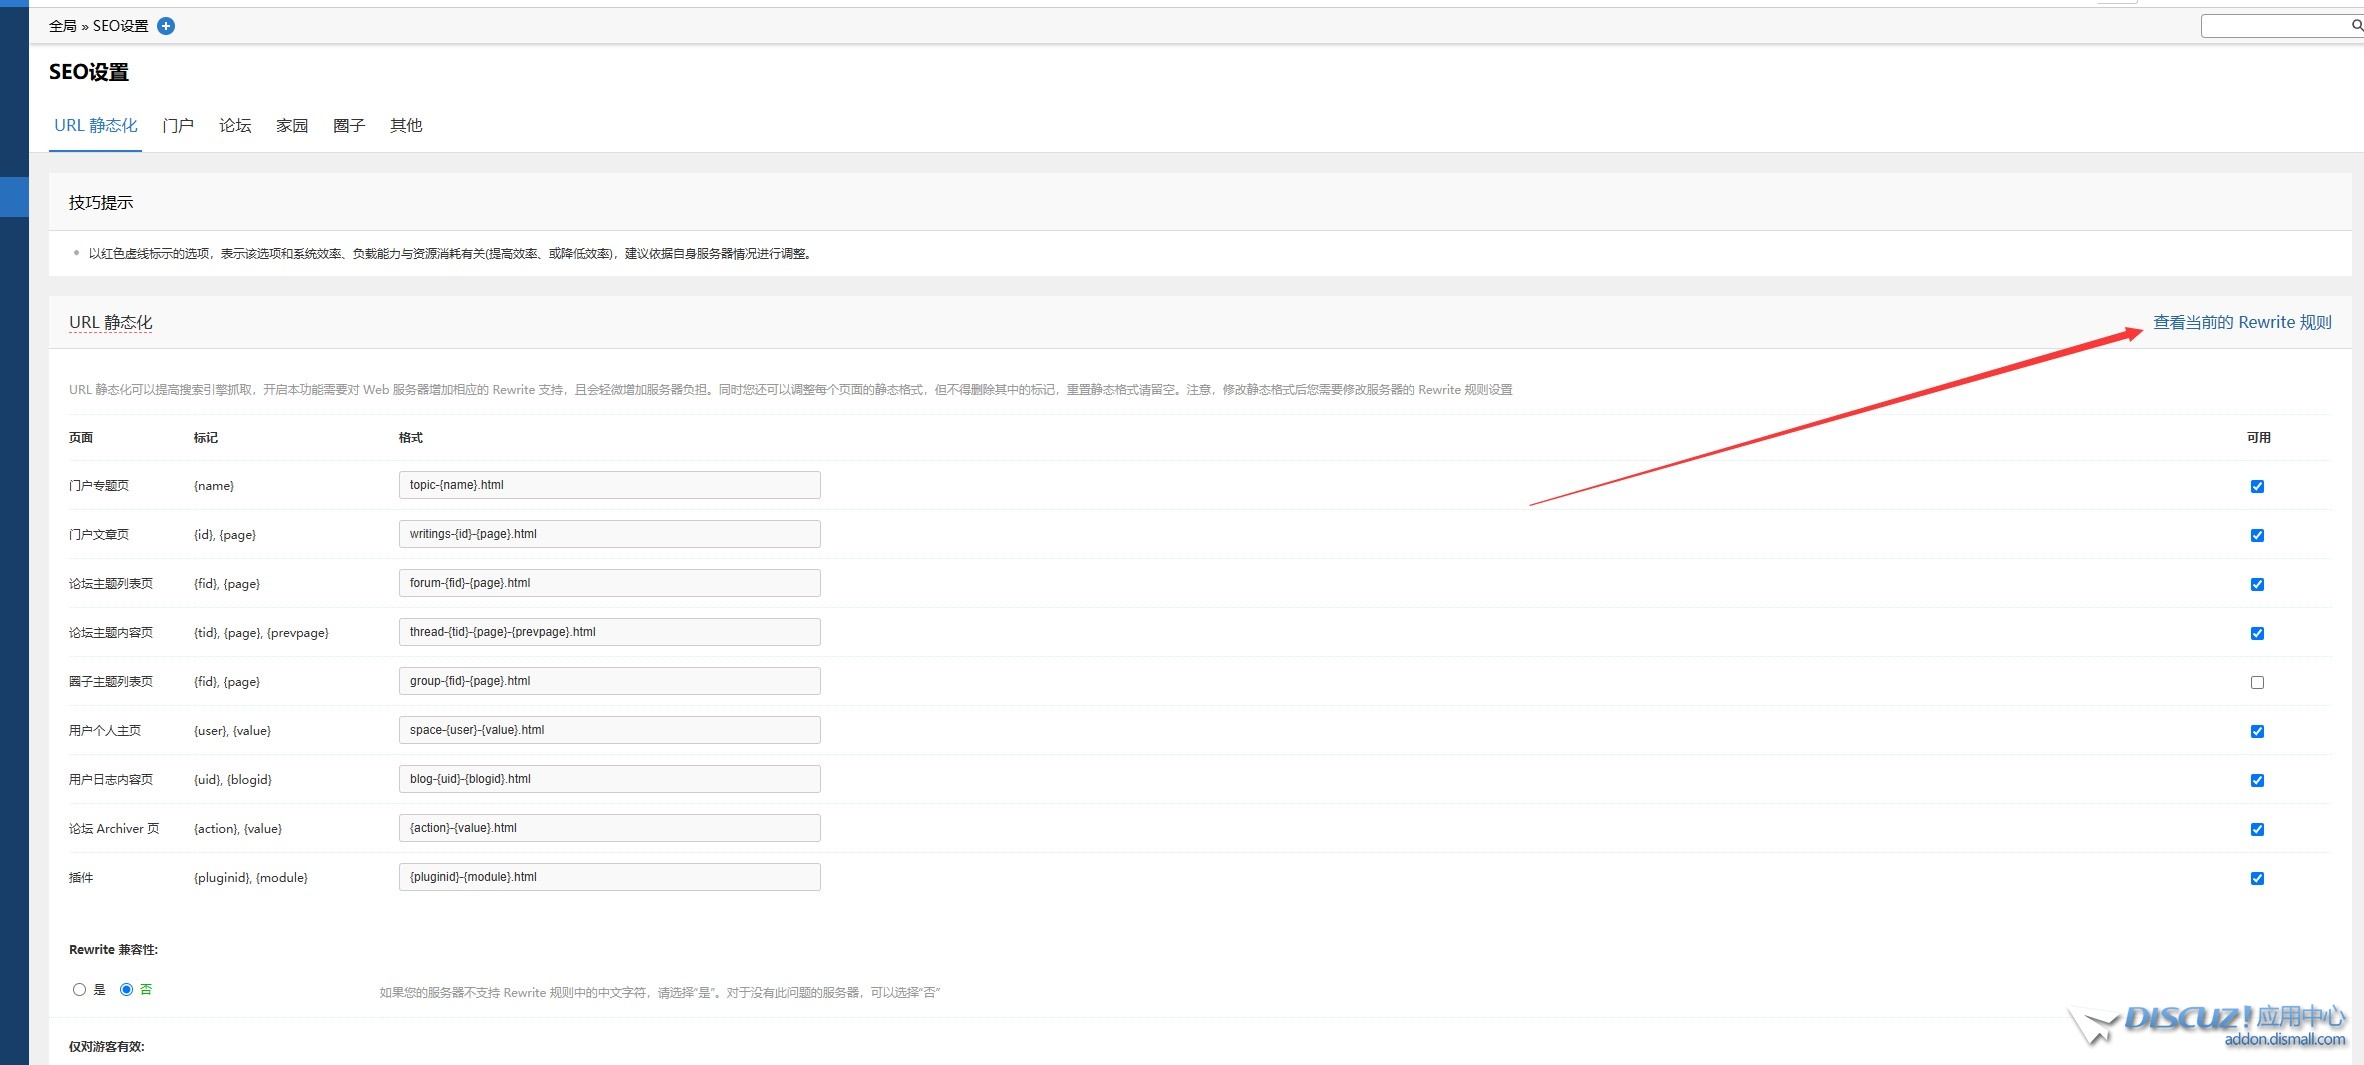Image resolution: width=2364 pixels, height=1065 pixels.
Task: Focus the forum-{fid}-{page}.html input field
Action: [x=609, y=583]
